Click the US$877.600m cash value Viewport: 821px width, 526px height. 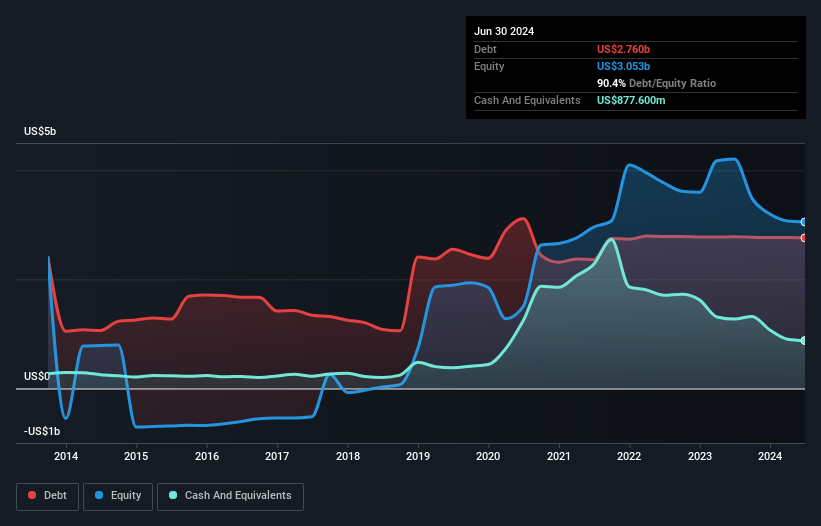tap(631, 100)
